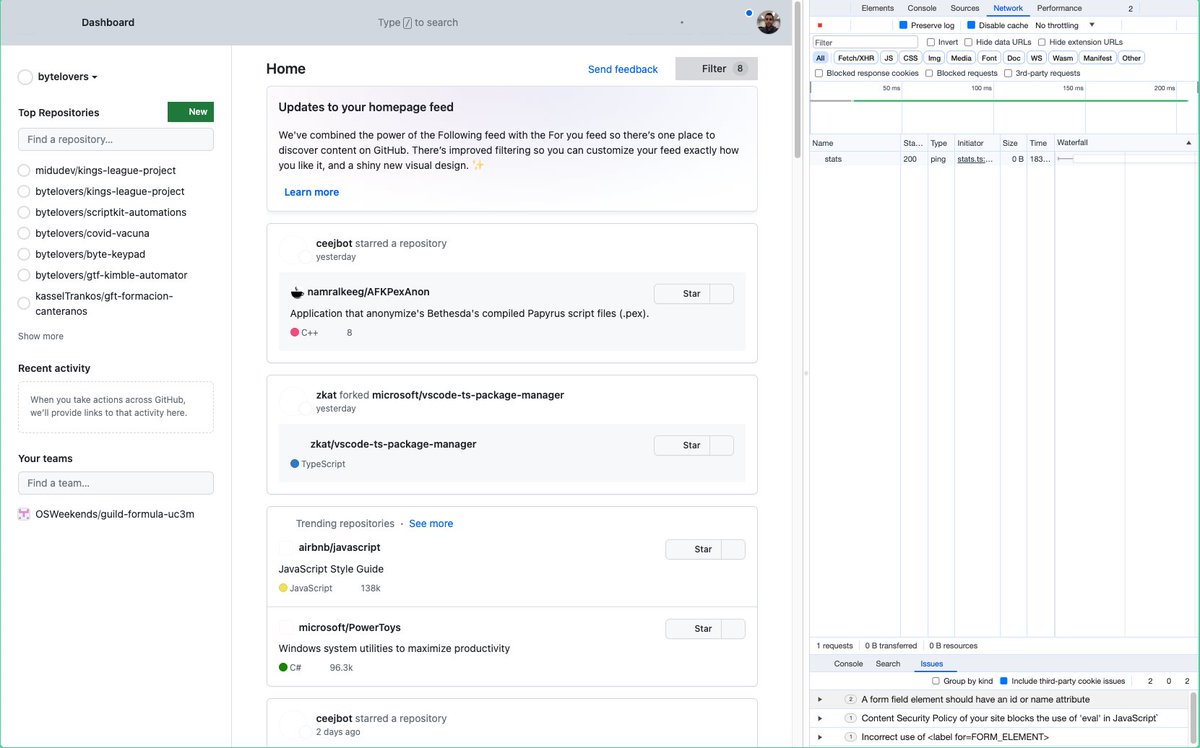1200x748 pixels.
Task: Open the Search drawer tab
Action: coord(888,664)
